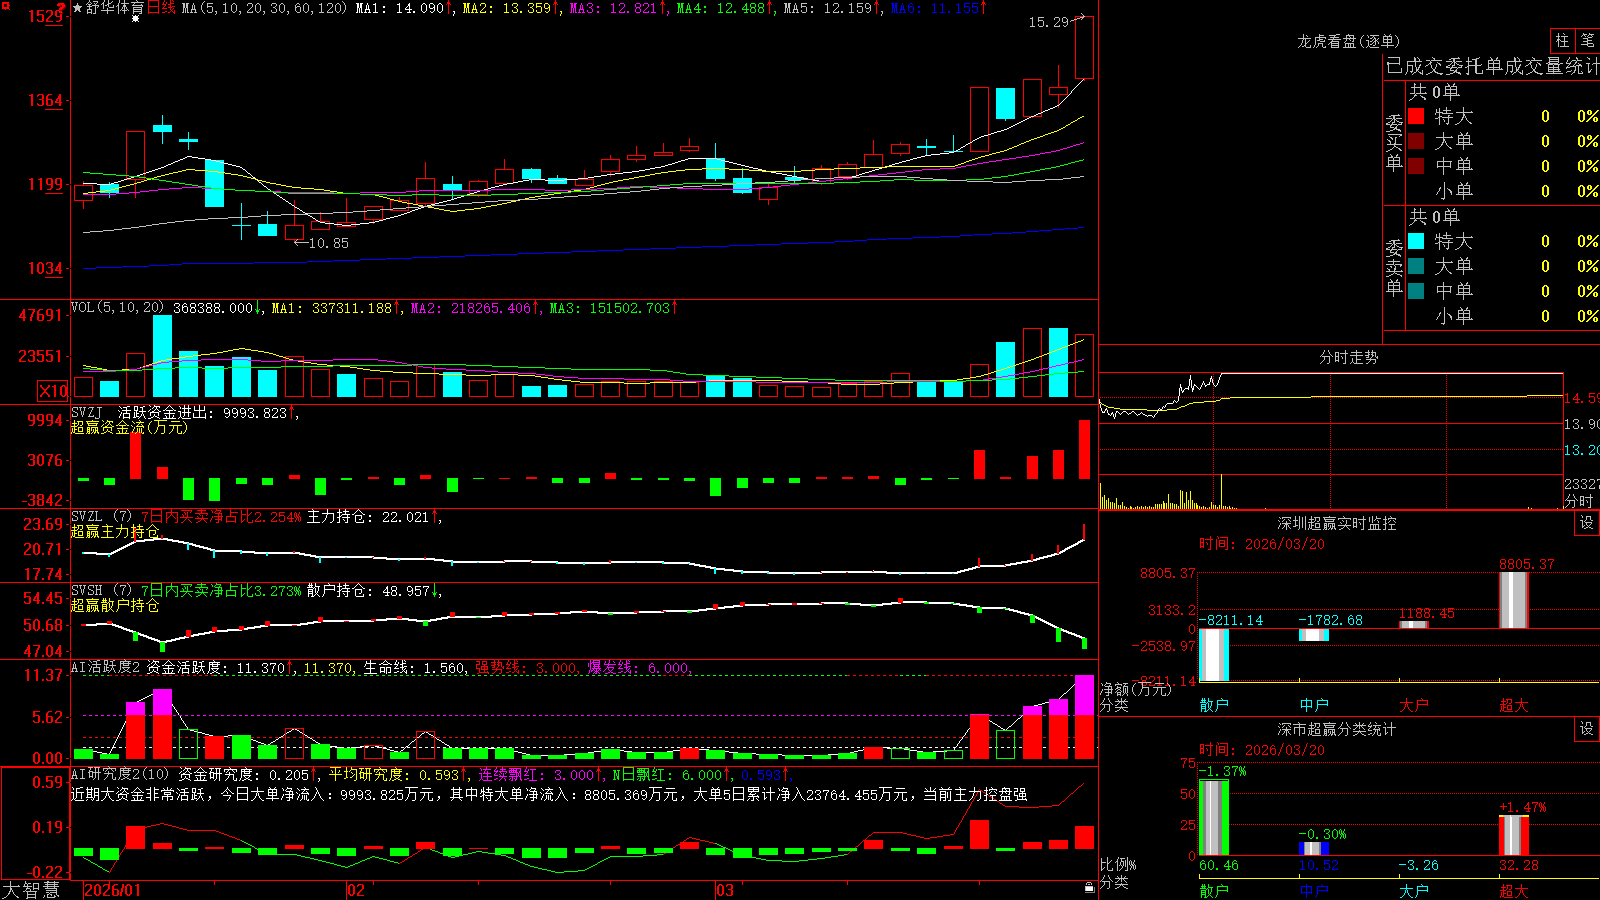Click the VOL(5,10,20) indicator label
The image size is (1600, 900).
118,308
